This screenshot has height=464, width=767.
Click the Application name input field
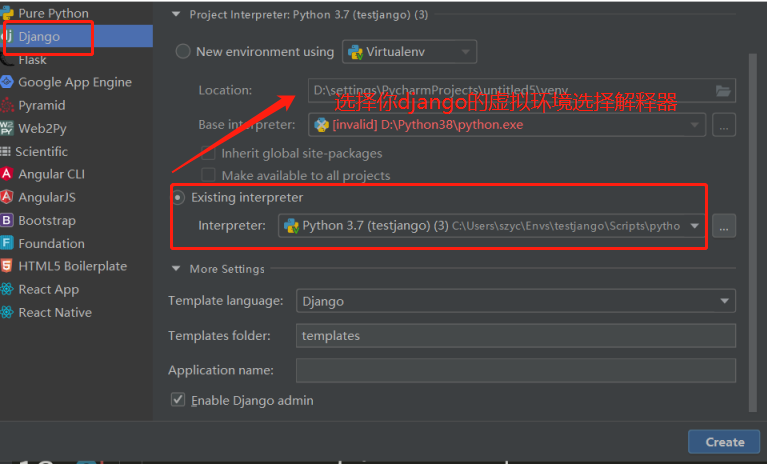516,370
